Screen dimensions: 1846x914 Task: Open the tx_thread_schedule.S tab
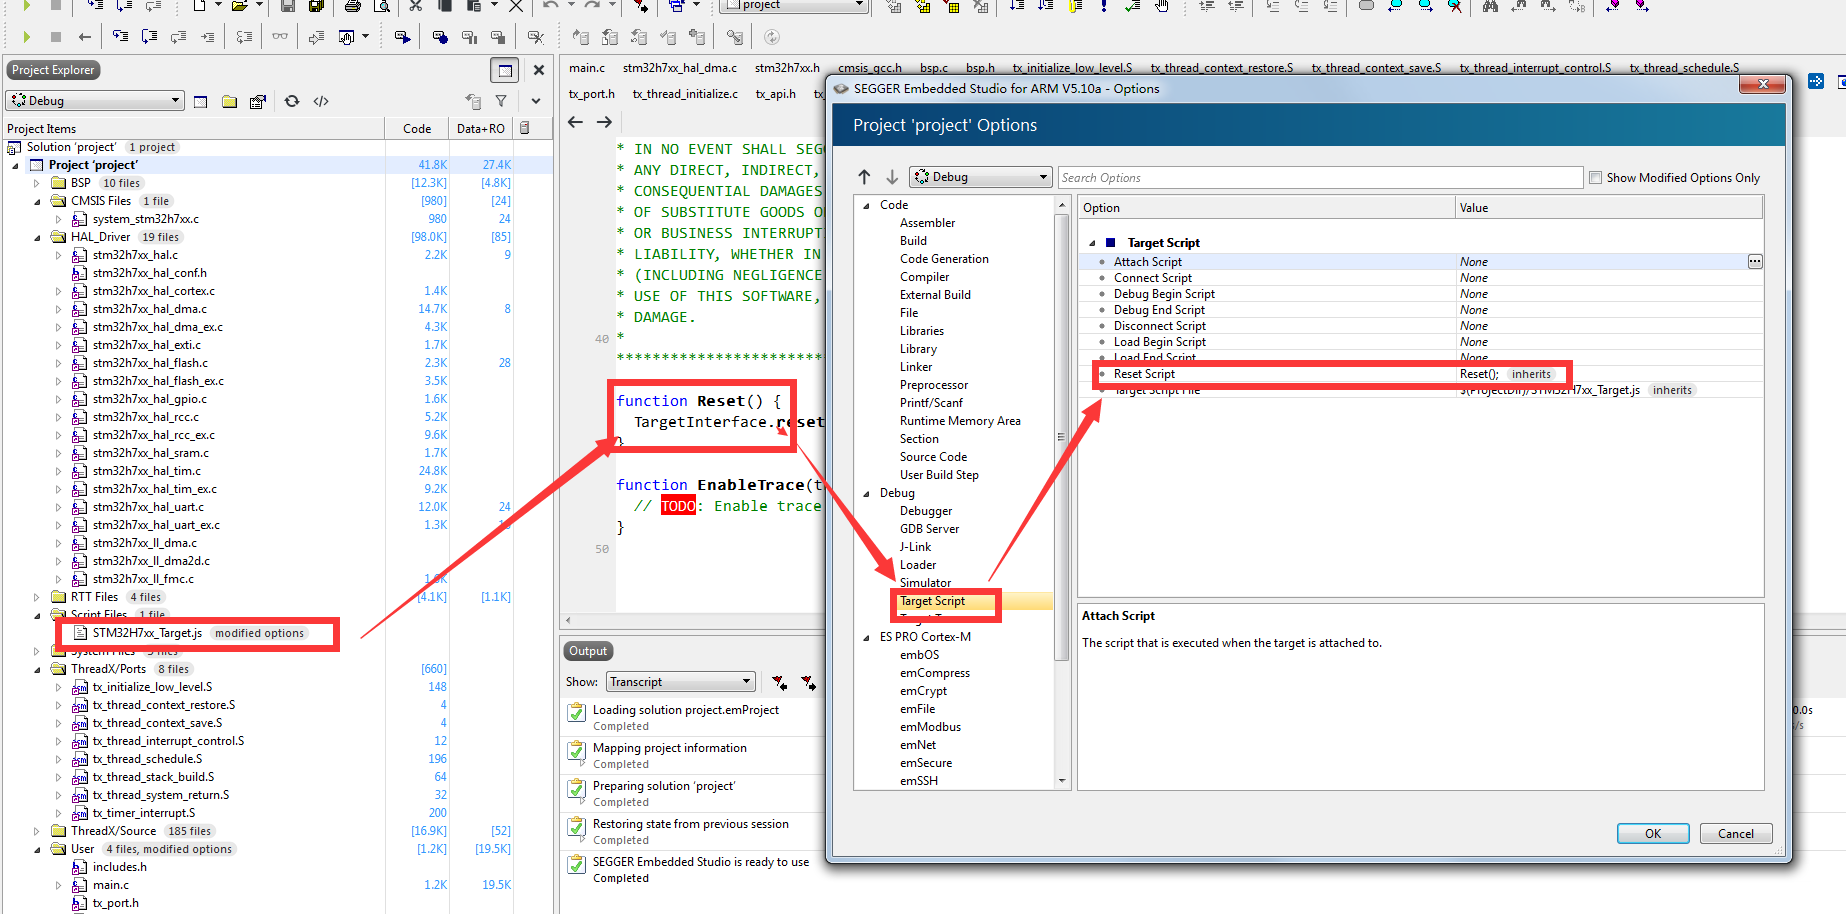pyautogui.click(x=1684, y=68)
